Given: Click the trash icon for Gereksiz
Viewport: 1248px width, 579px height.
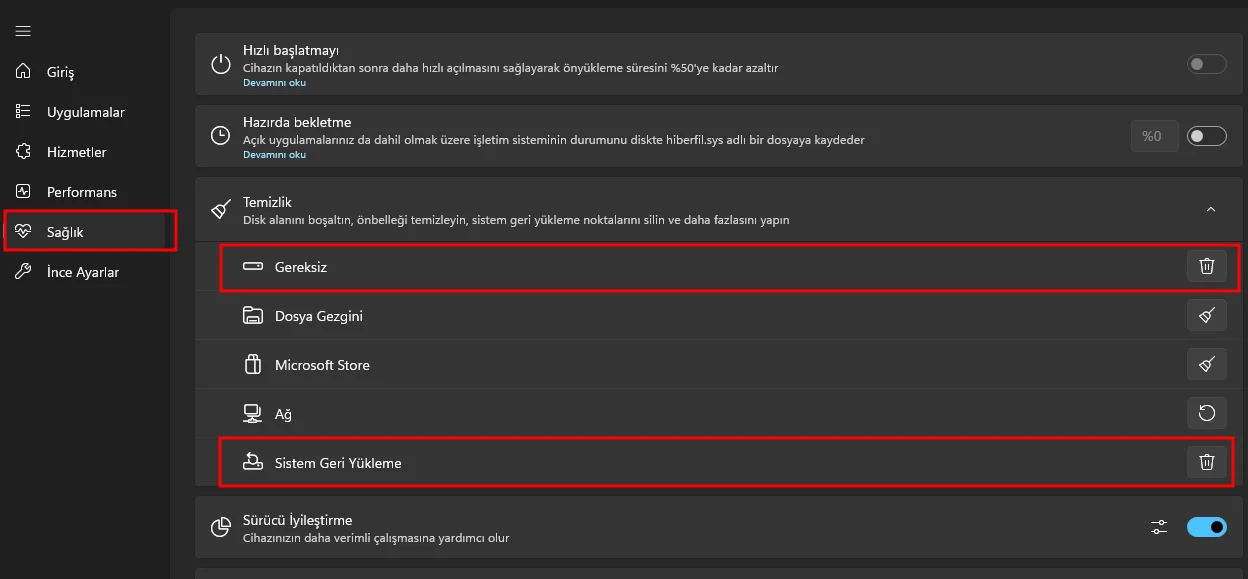Looking at the screenshot, I should (x=1206, y=266).
